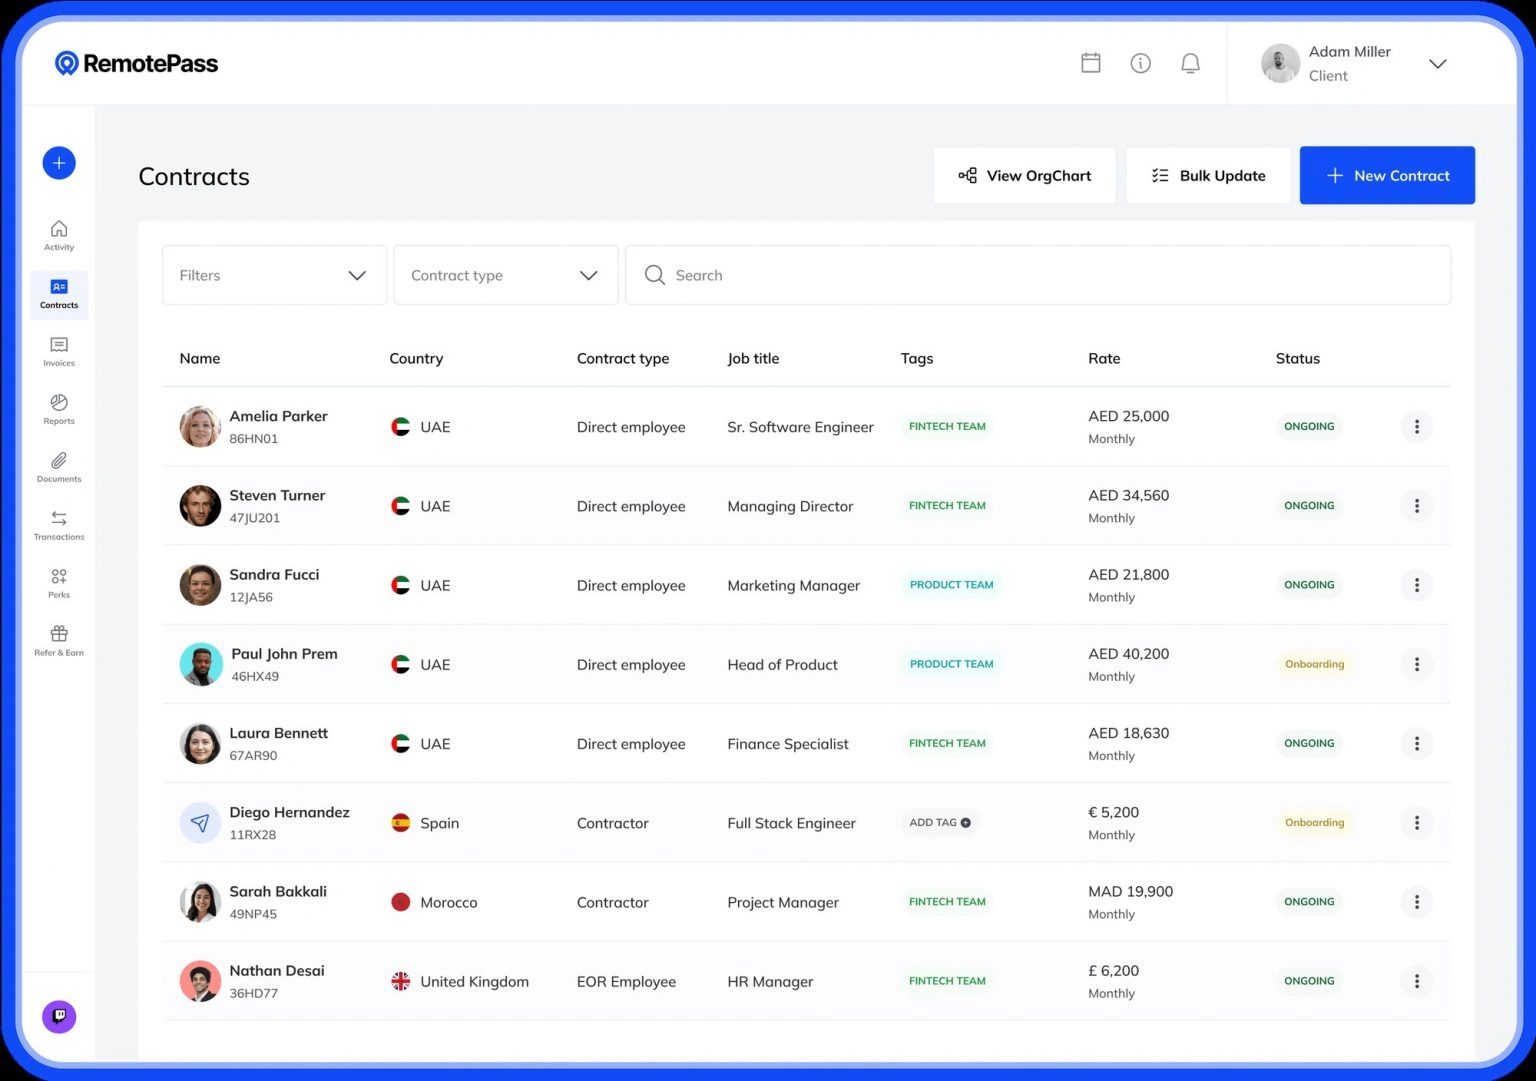The image size is (1536, 1081).
Task: Open the Reports panel
Action: pos(59,410)
